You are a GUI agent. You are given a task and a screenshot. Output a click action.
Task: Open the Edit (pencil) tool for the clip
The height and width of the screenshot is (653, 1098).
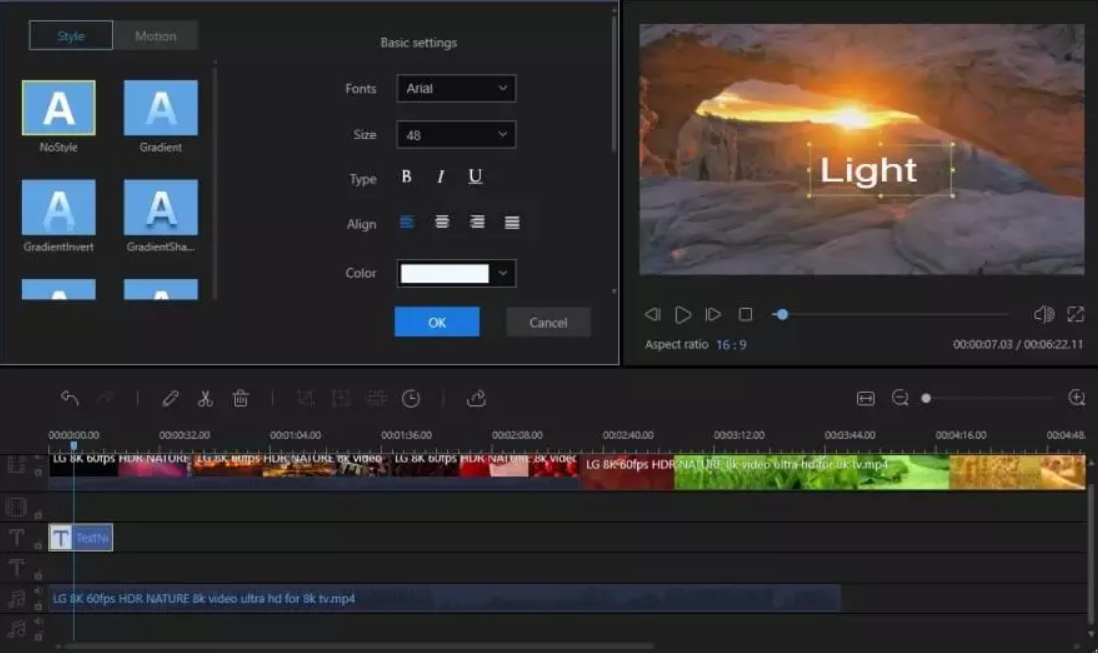170,398
